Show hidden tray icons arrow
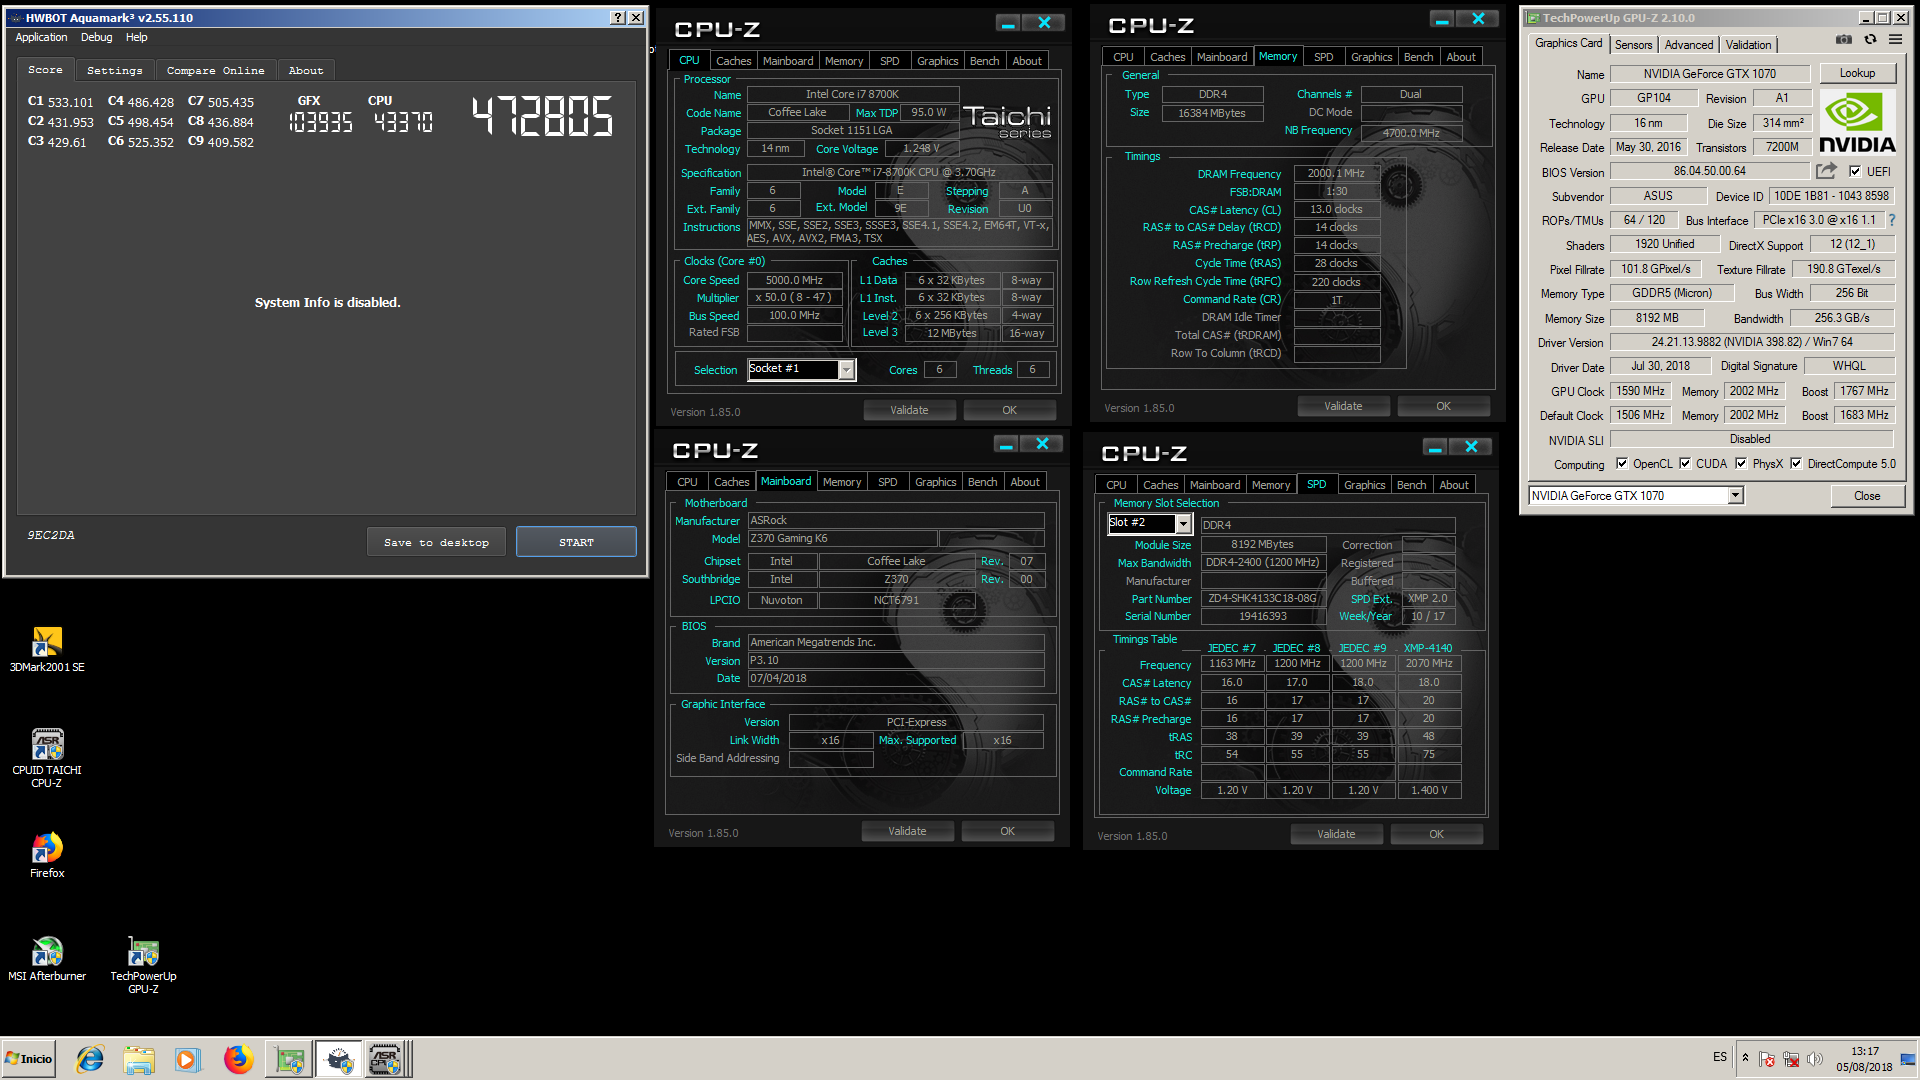Viewport: 1920px width, 1080px height. pos(1745,1058)
